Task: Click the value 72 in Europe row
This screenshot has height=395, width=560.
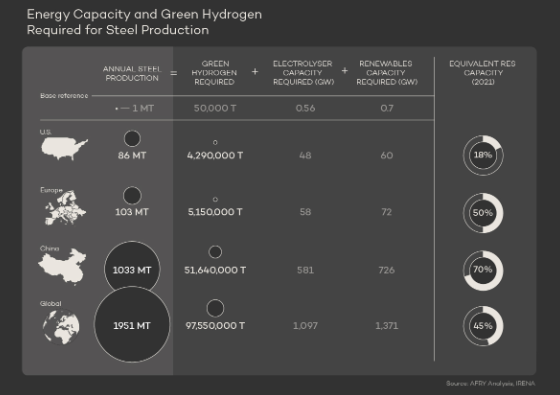Action: coord(387,212)
